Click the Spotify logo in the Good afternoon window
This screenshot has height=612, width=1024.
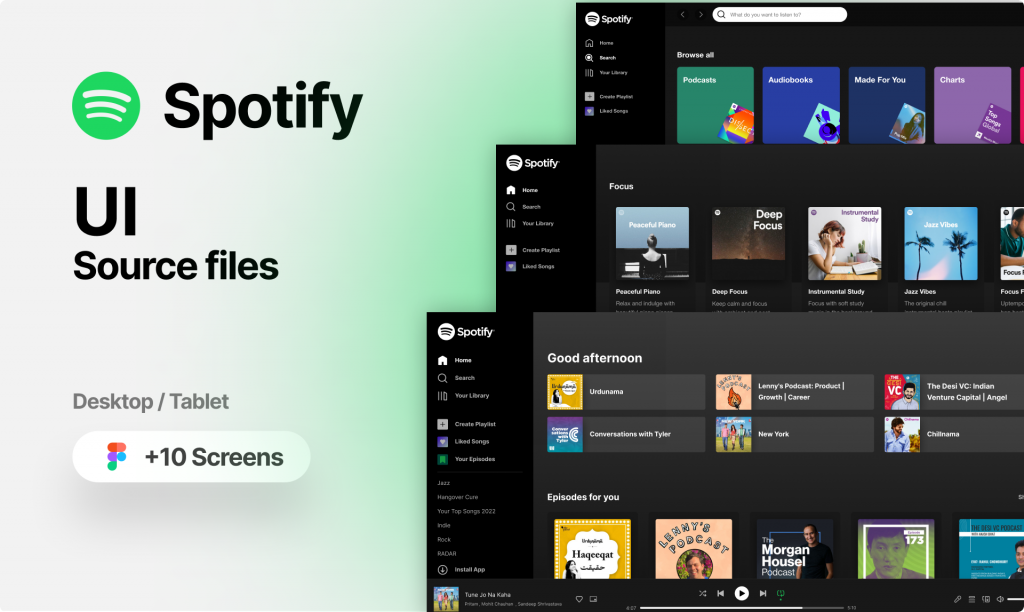point(466,332)
